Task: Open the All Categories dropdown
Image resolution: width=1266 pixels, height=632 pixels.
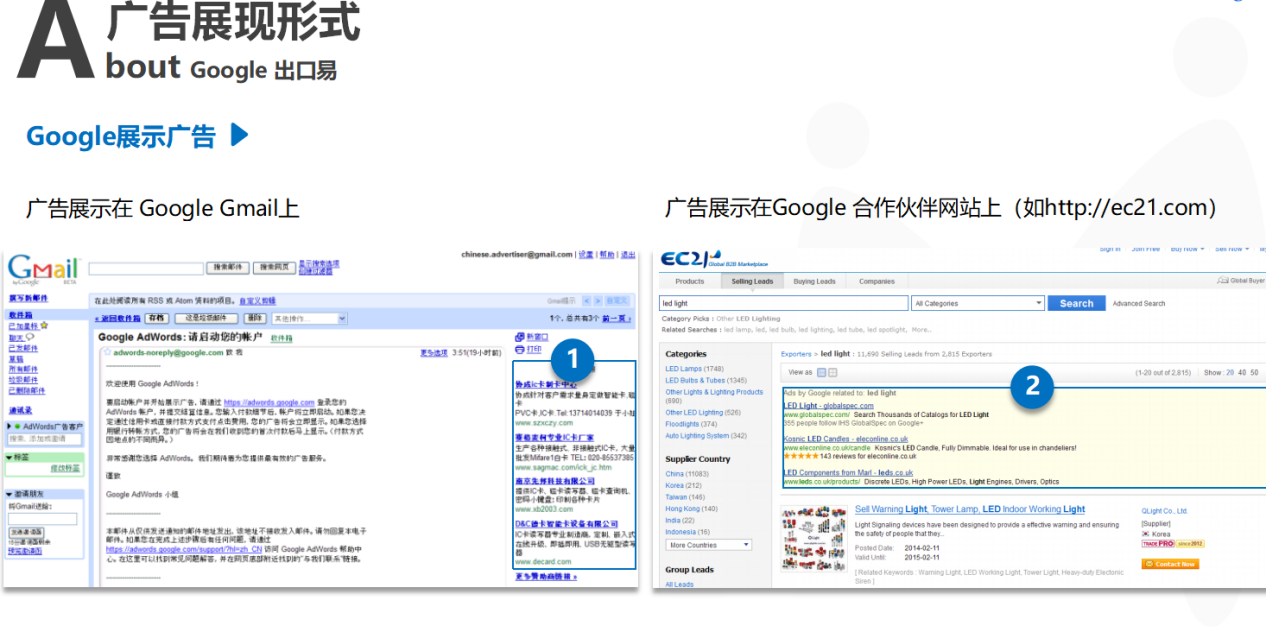Action: point(977,303)
